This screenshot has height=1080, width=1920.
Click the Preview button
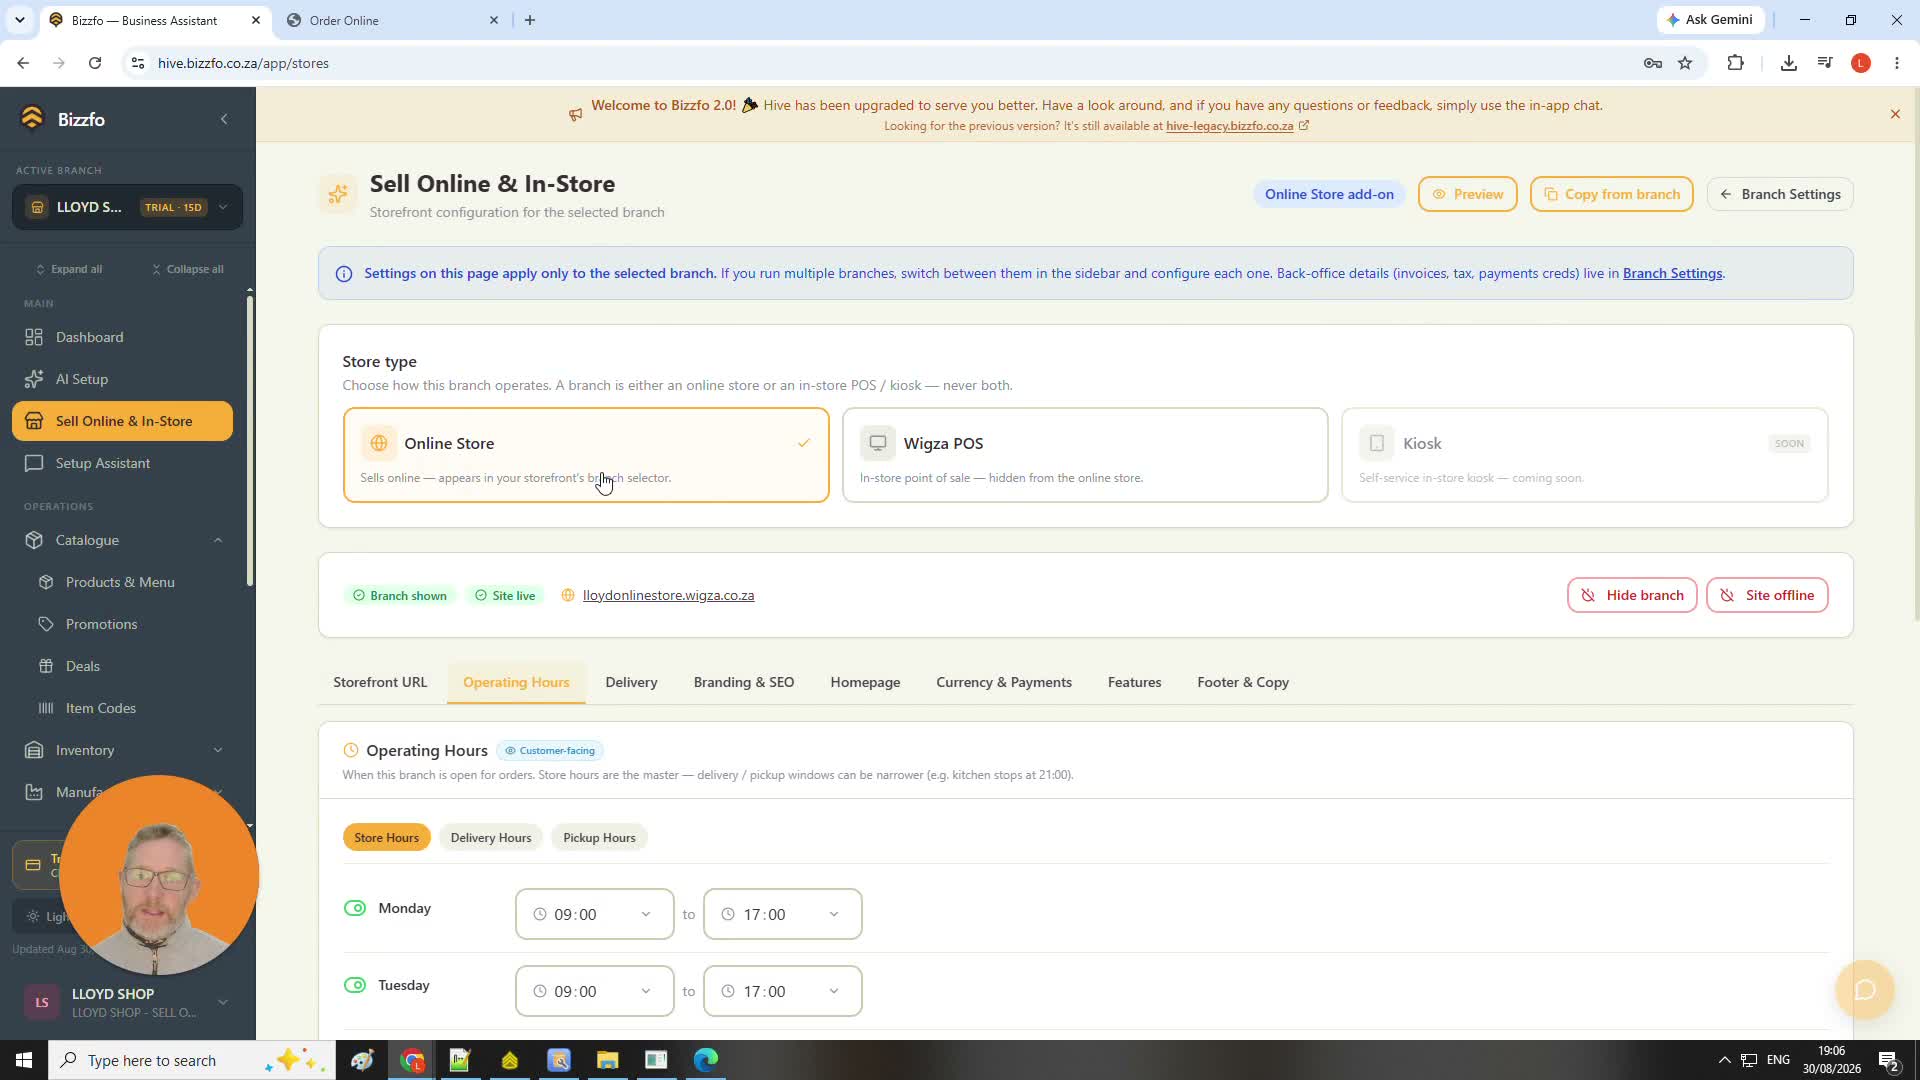coord(1467,194)
